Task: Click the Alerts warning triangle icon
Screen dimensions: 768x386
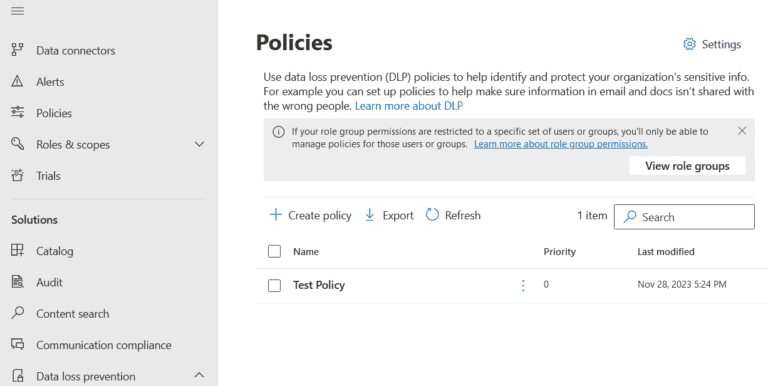Action: click(x=18, y=81)
